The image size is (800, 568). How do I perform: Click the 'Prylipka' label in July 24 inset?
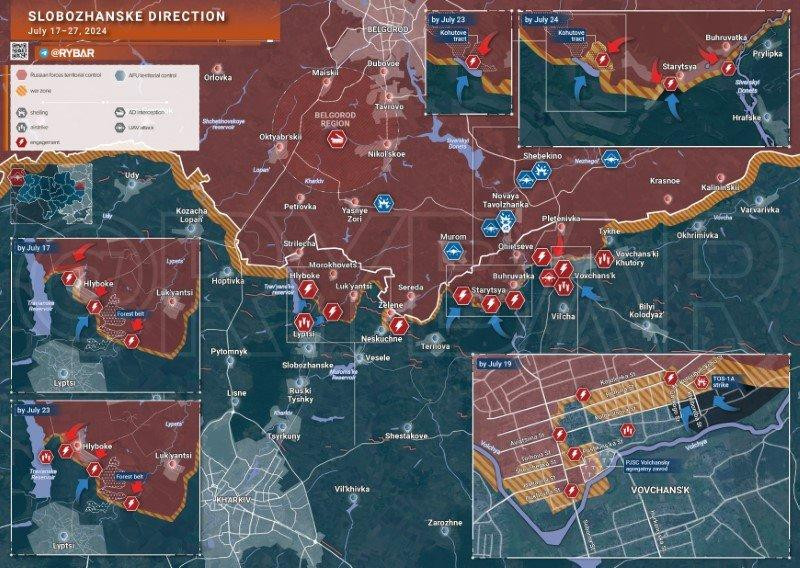point(767,53)
